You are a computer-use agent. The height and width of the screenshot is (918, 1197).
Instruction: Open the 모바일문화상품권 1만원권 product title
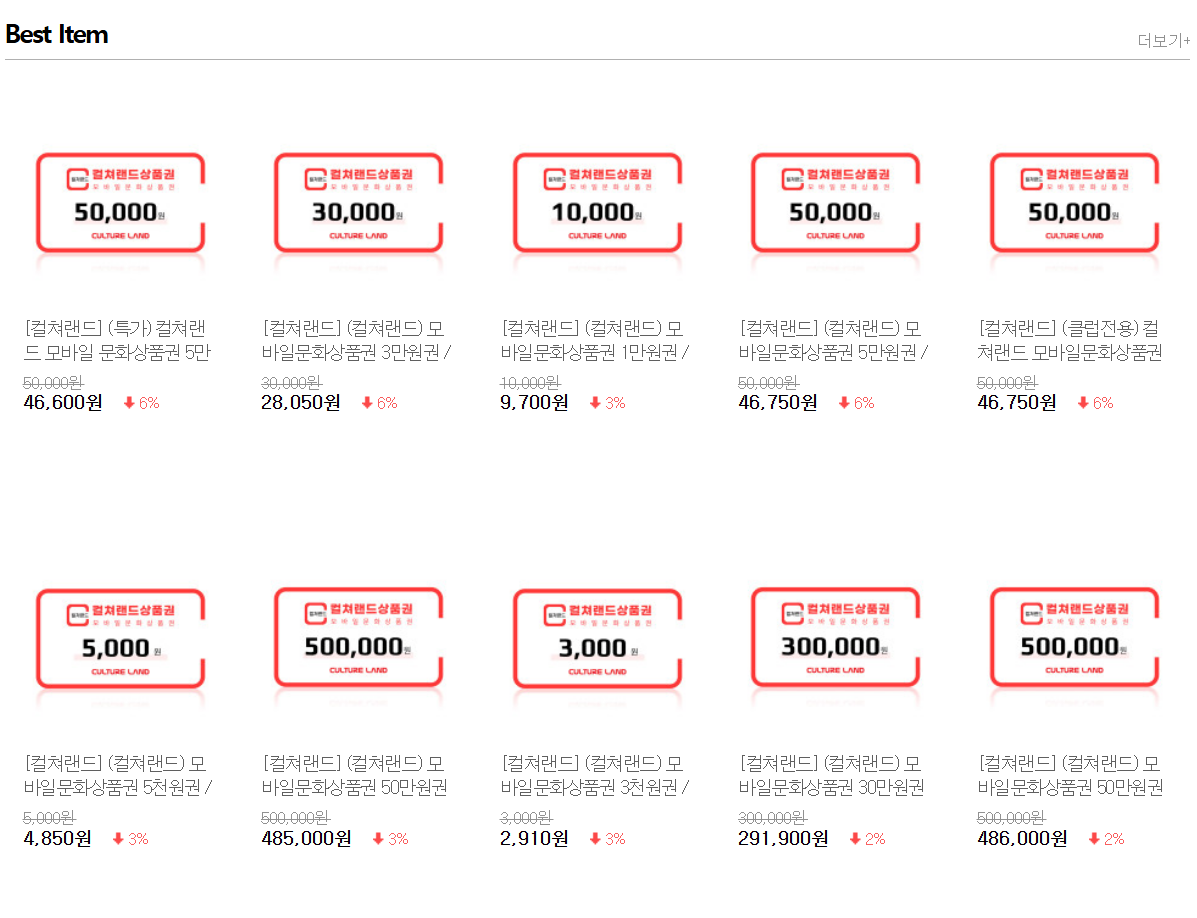coord(596,340)
